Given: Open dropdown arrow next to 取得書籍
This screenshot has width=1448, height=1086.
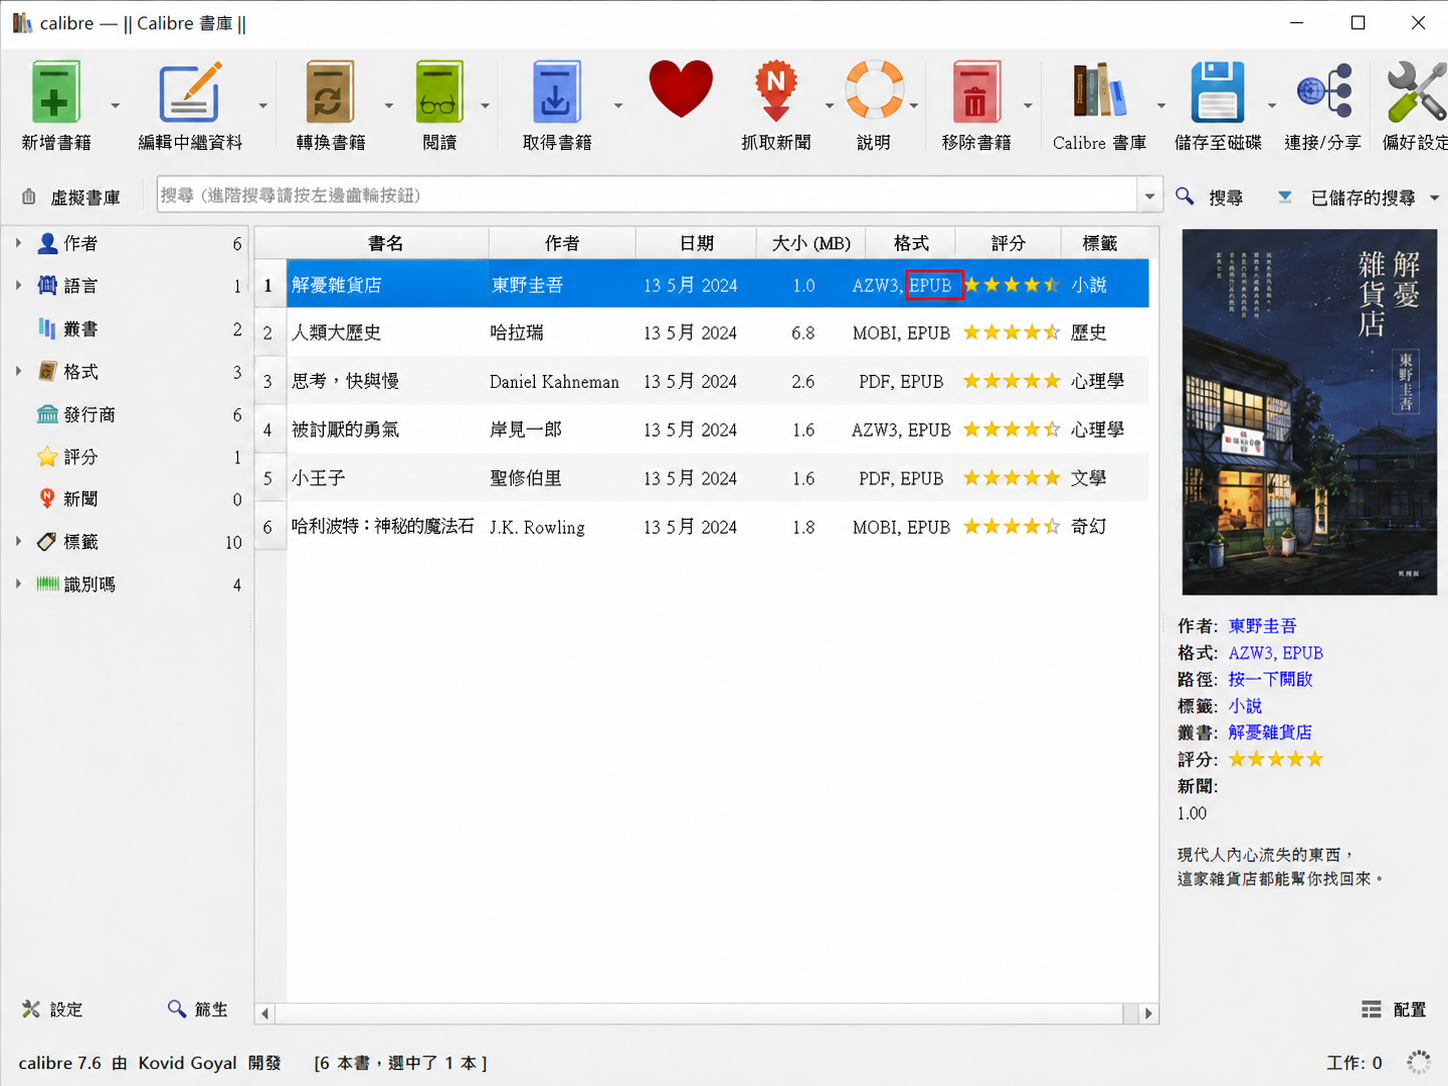Looking at the screenshot, I should point(618,105).
